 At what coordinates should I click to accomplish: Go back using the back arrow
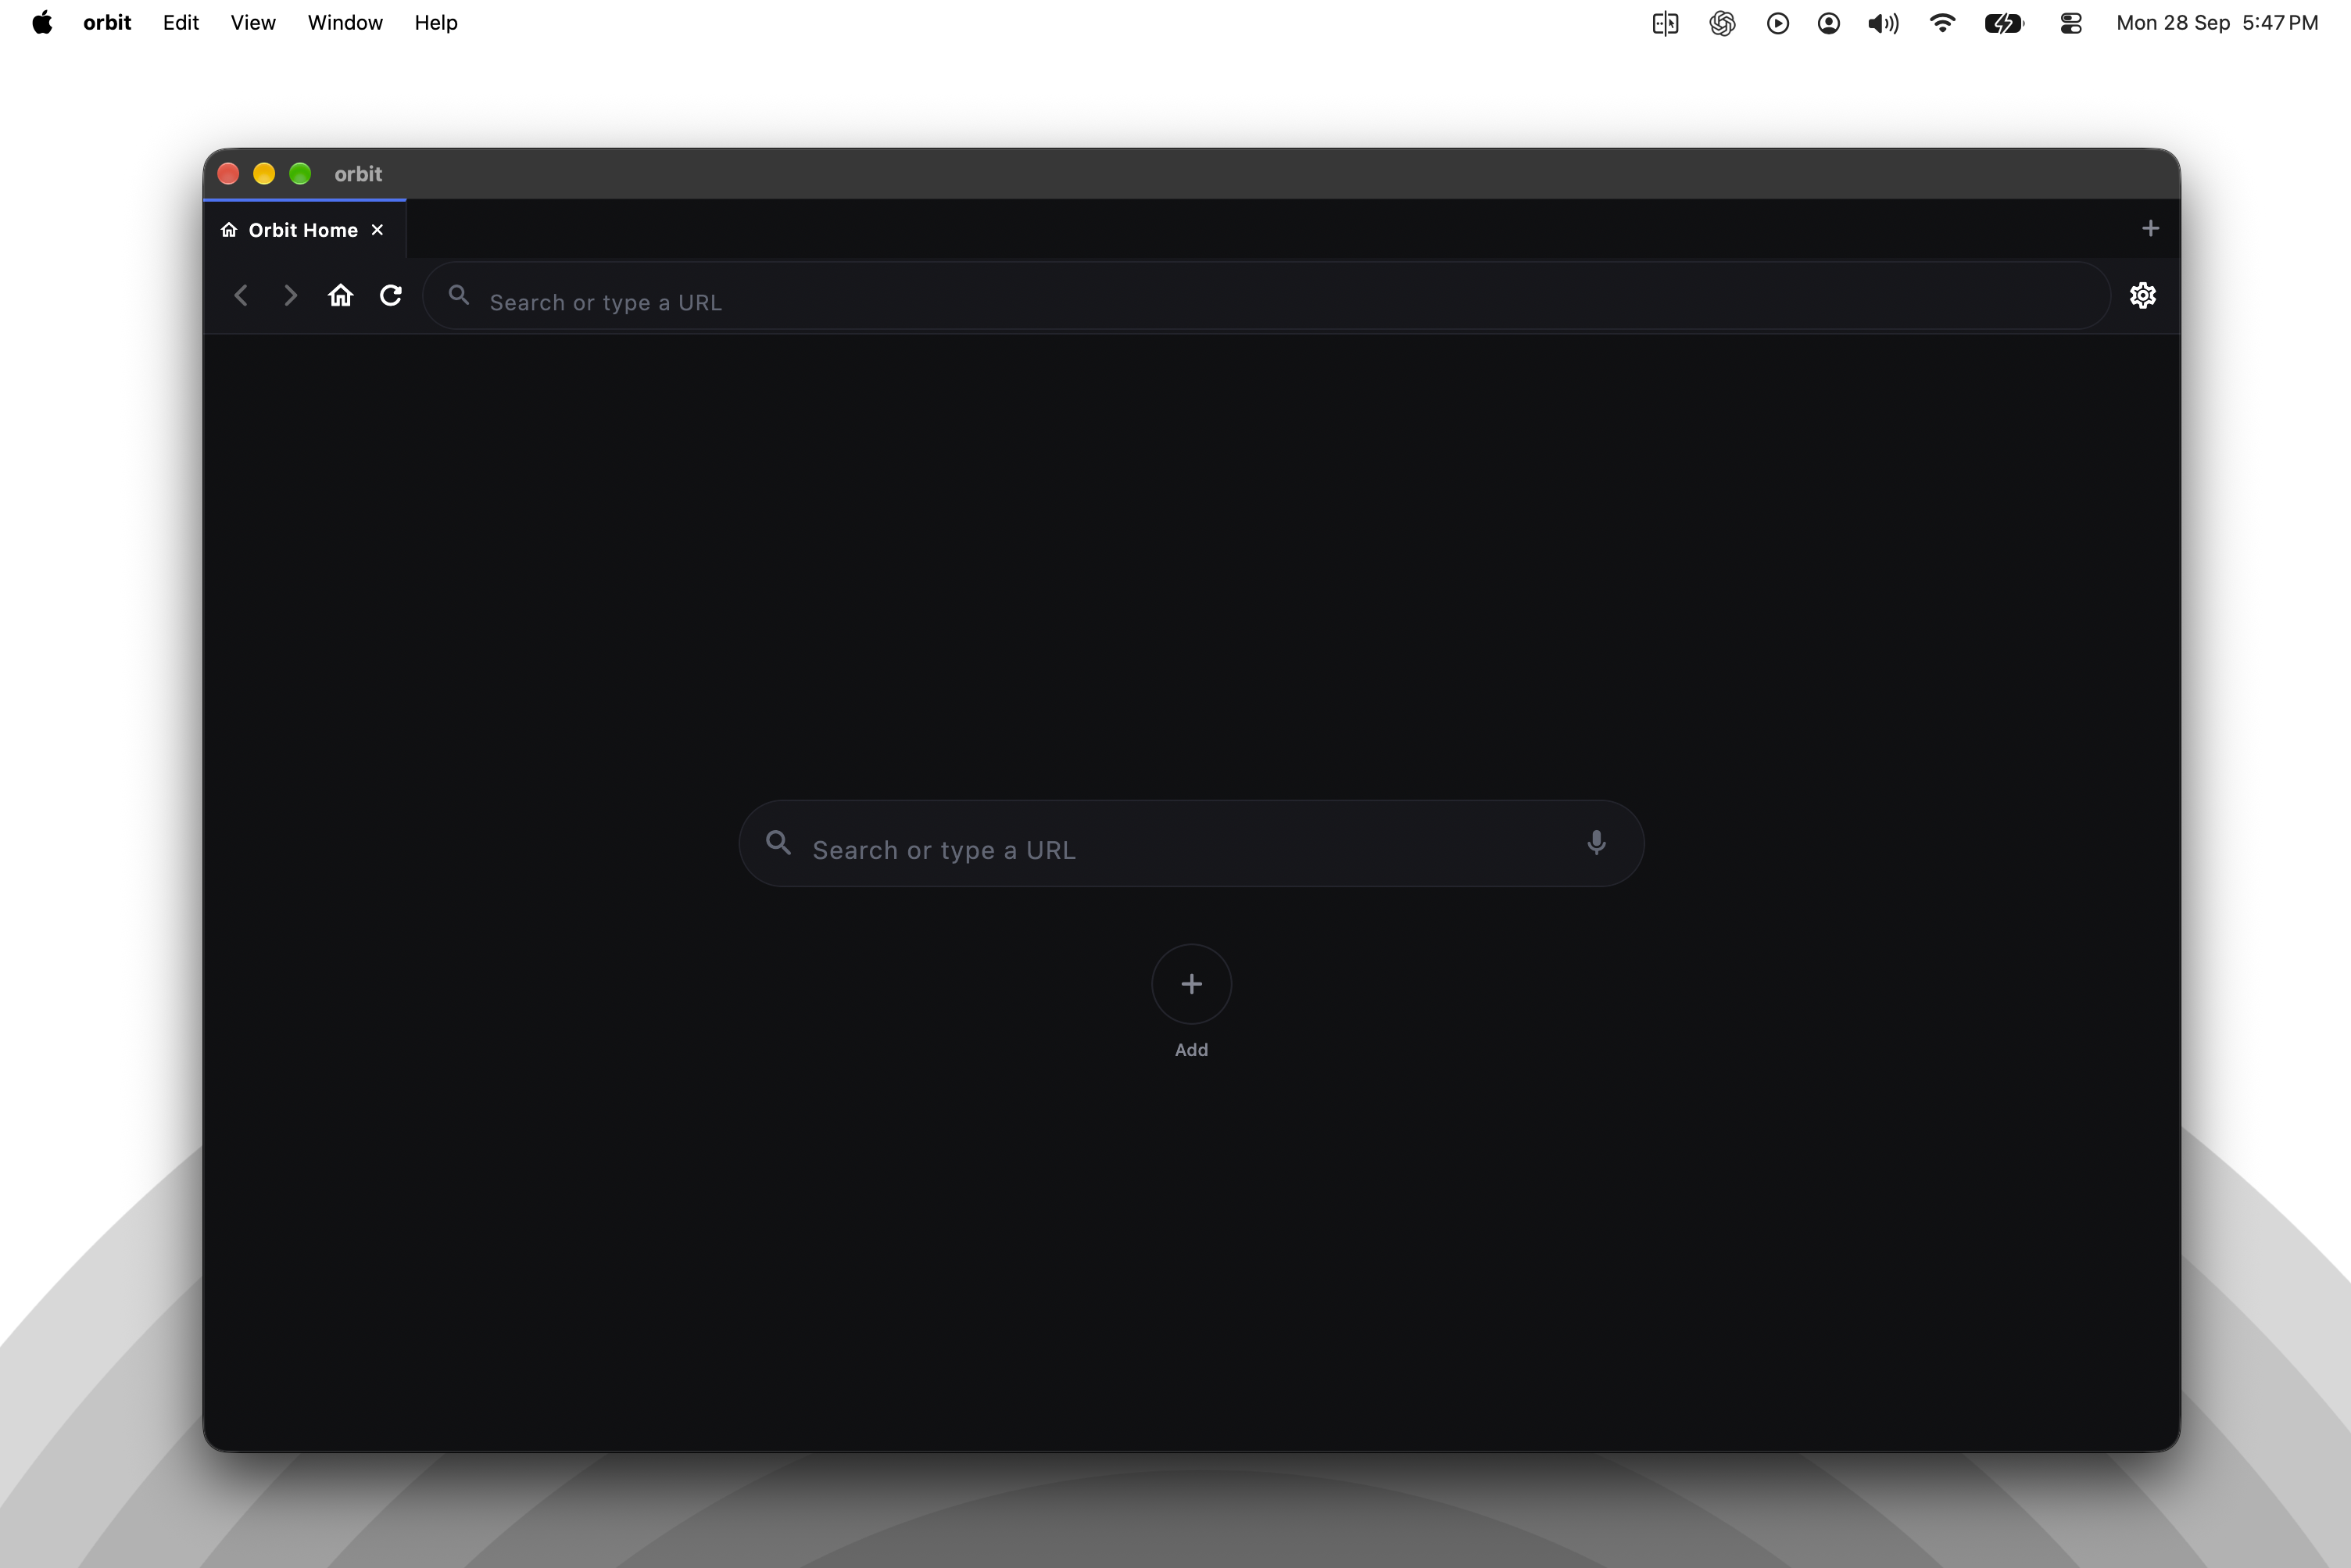240,295
